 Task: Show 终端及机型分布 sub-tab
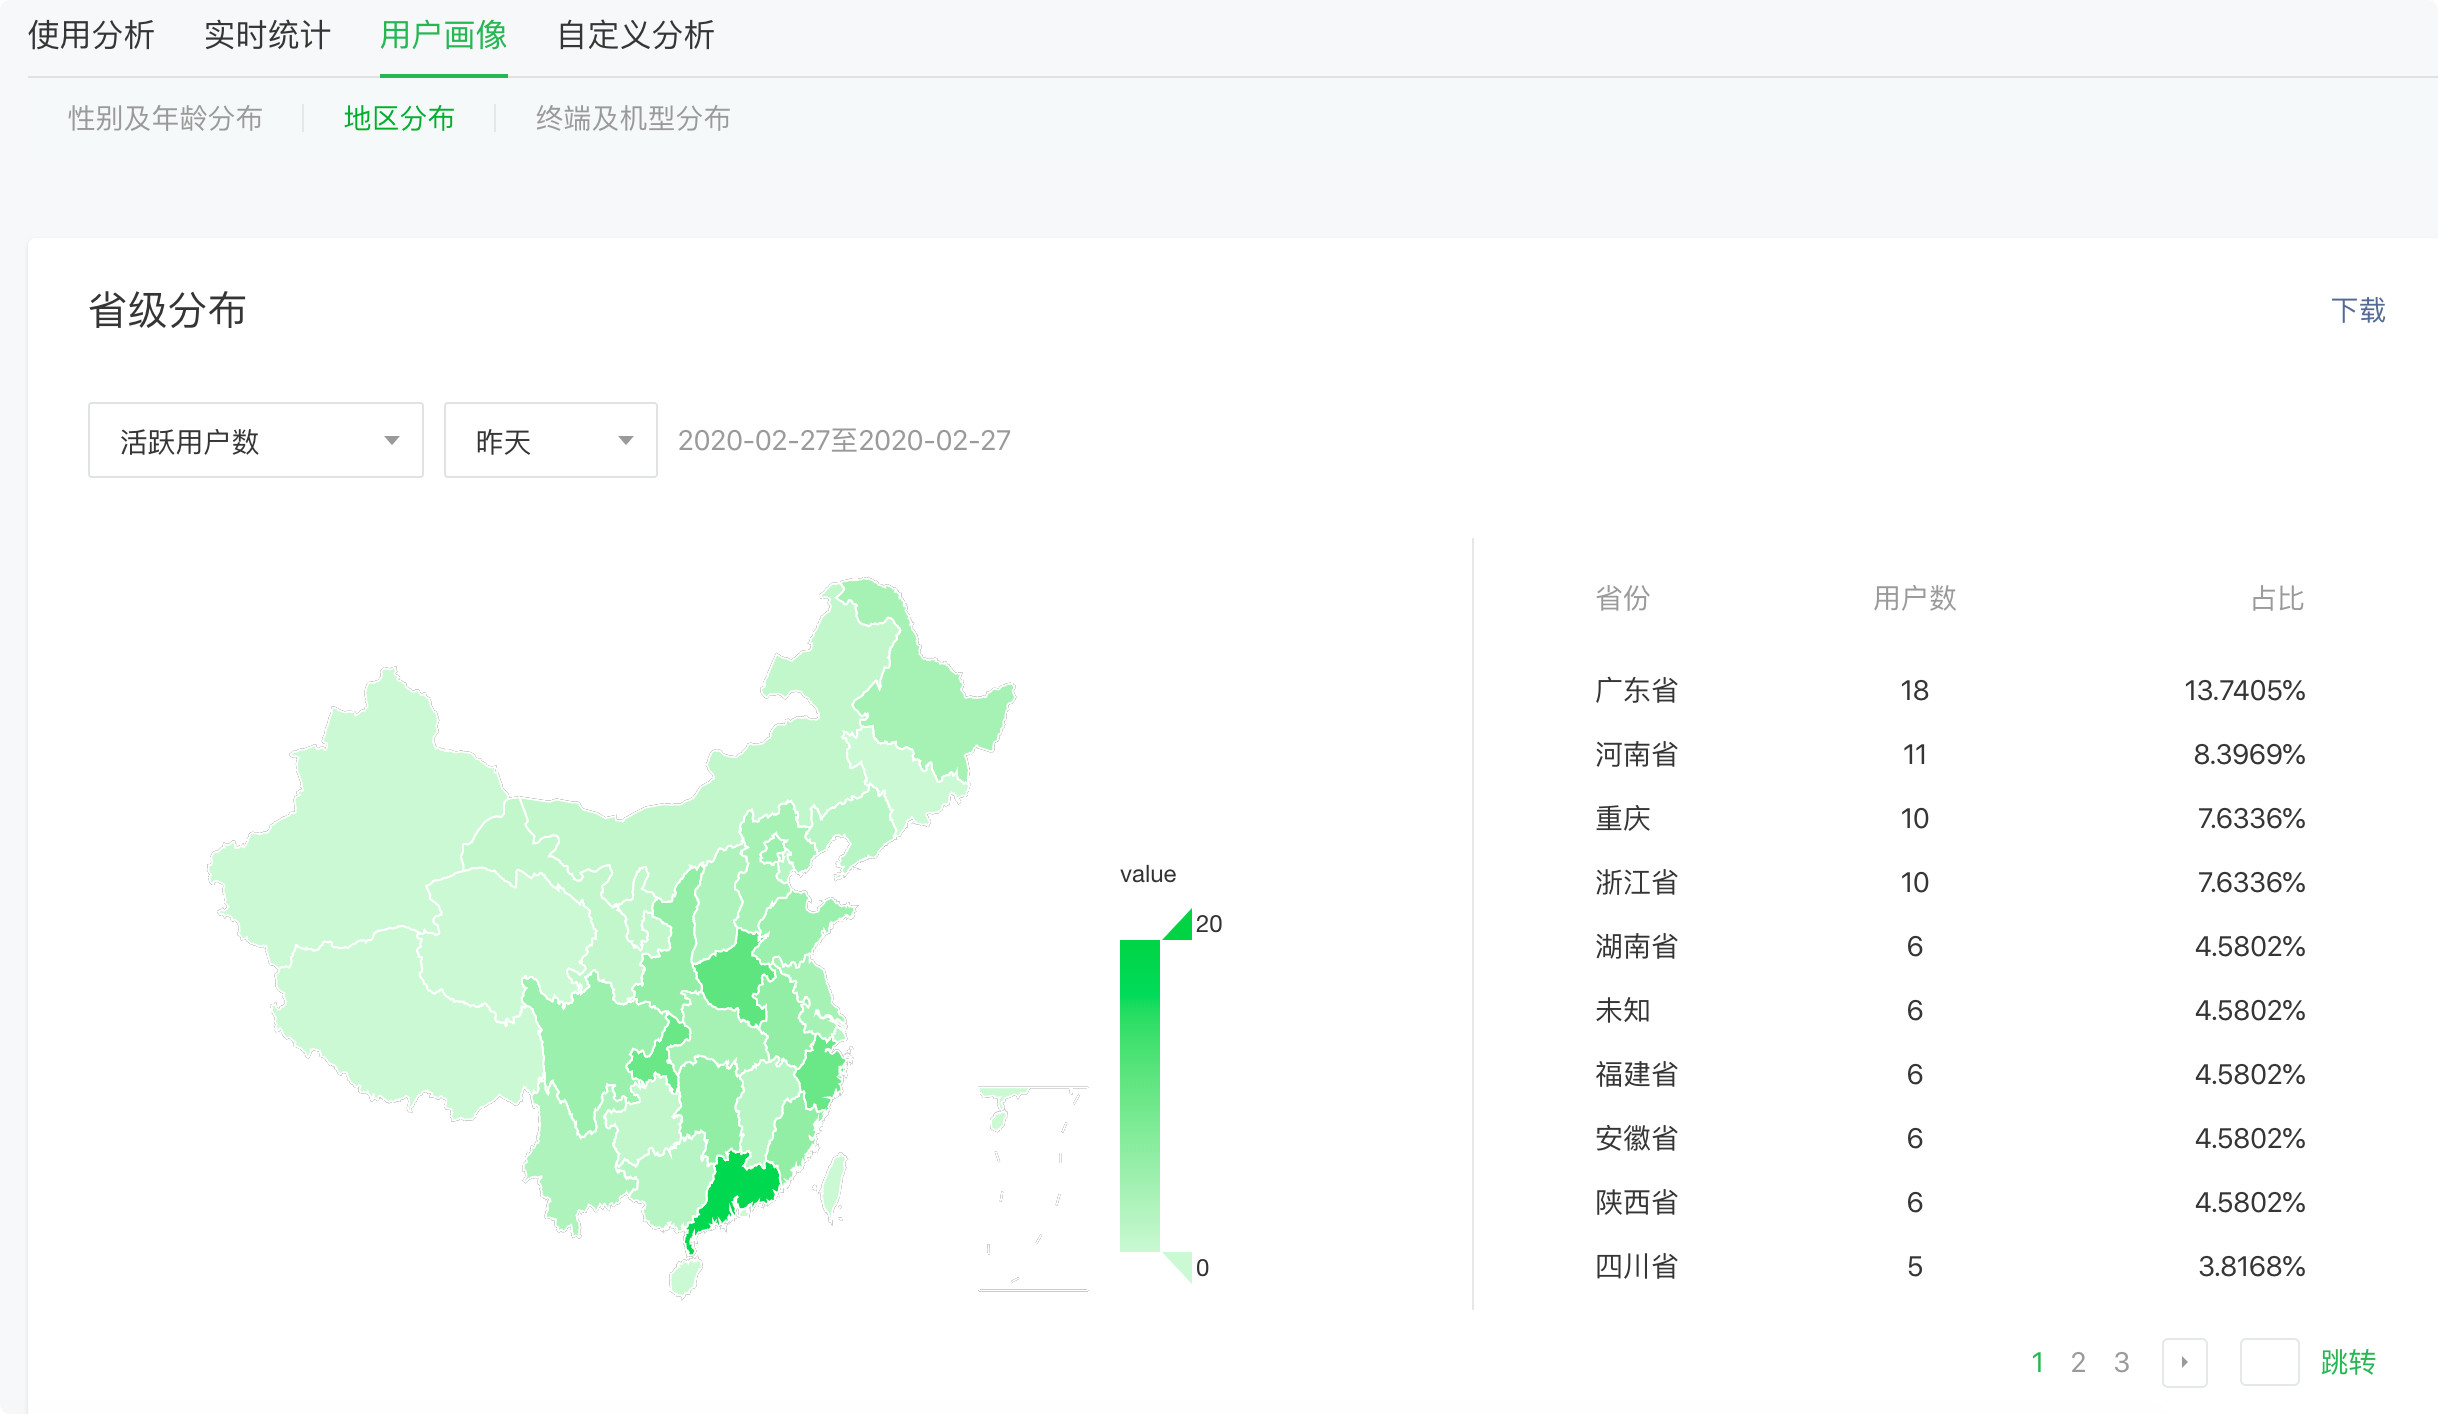[x=632, y=119]
